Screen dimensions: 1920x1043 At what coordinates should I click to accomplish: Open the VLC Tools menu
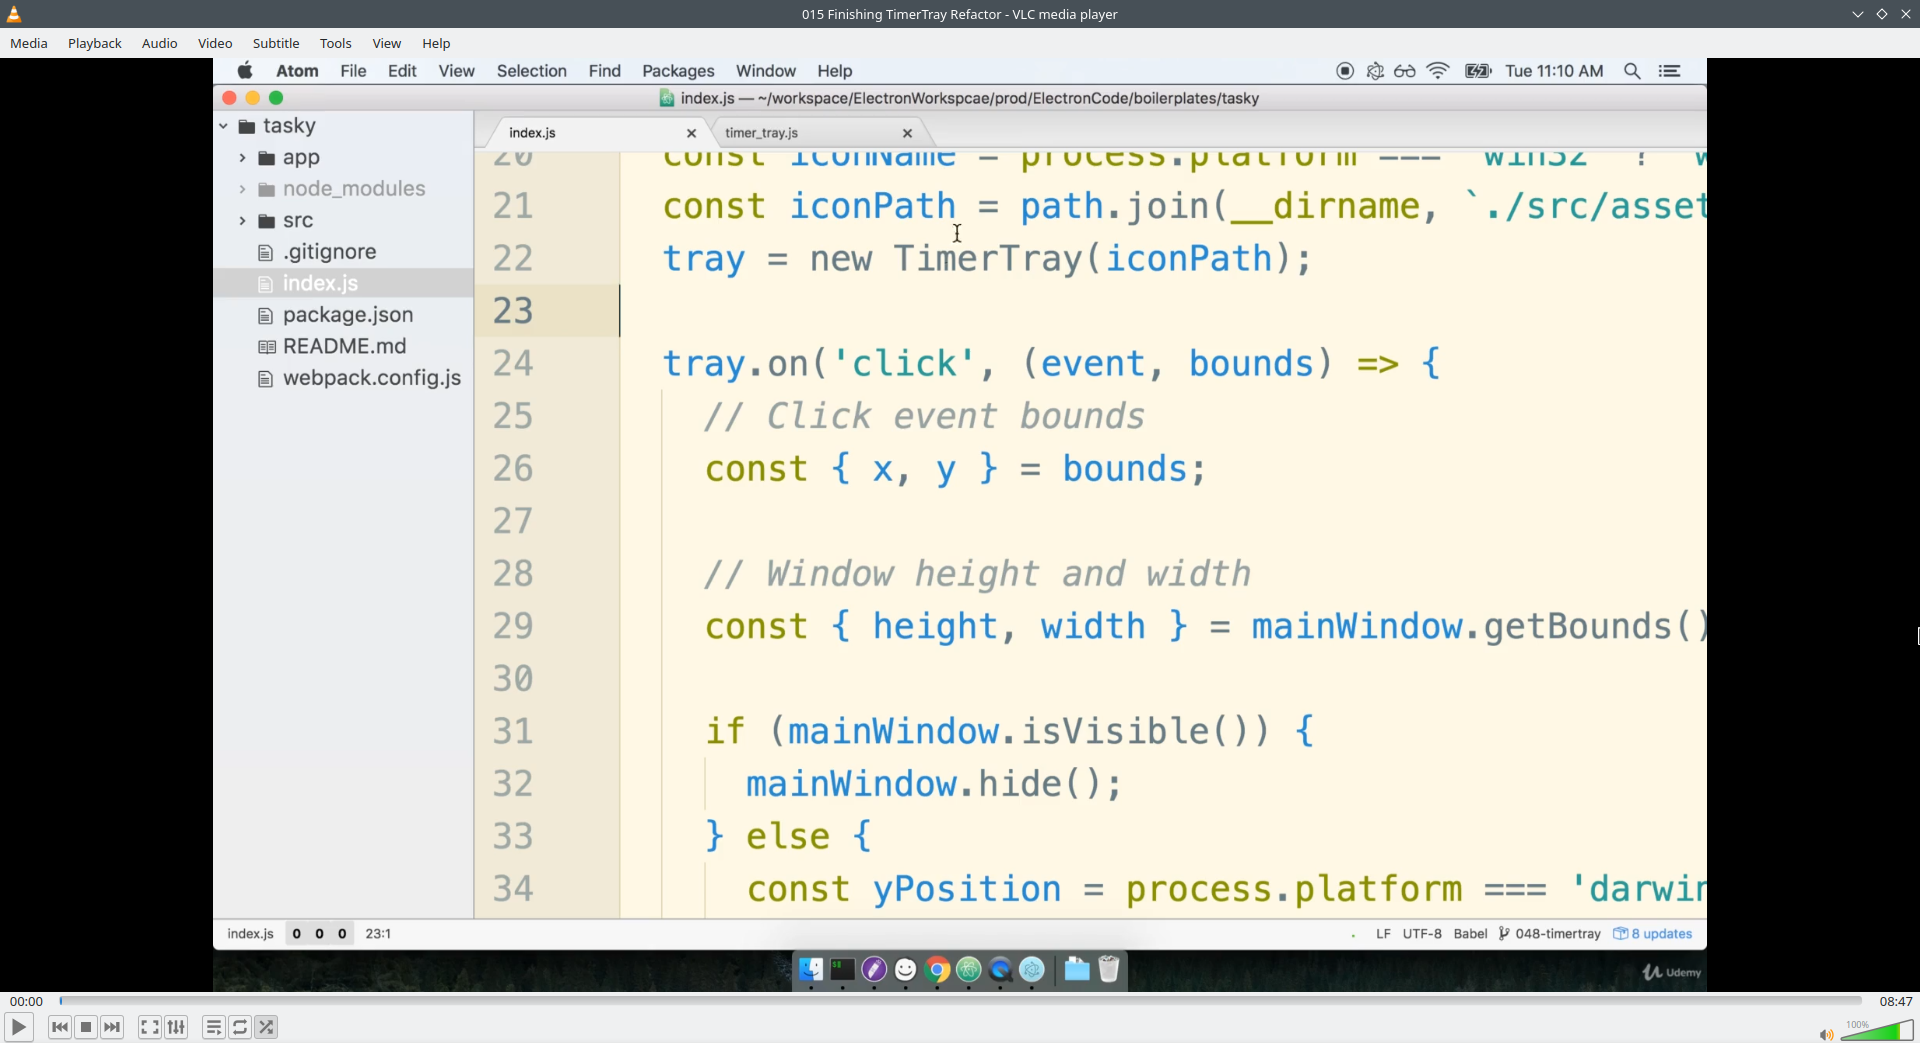[336, 43]
